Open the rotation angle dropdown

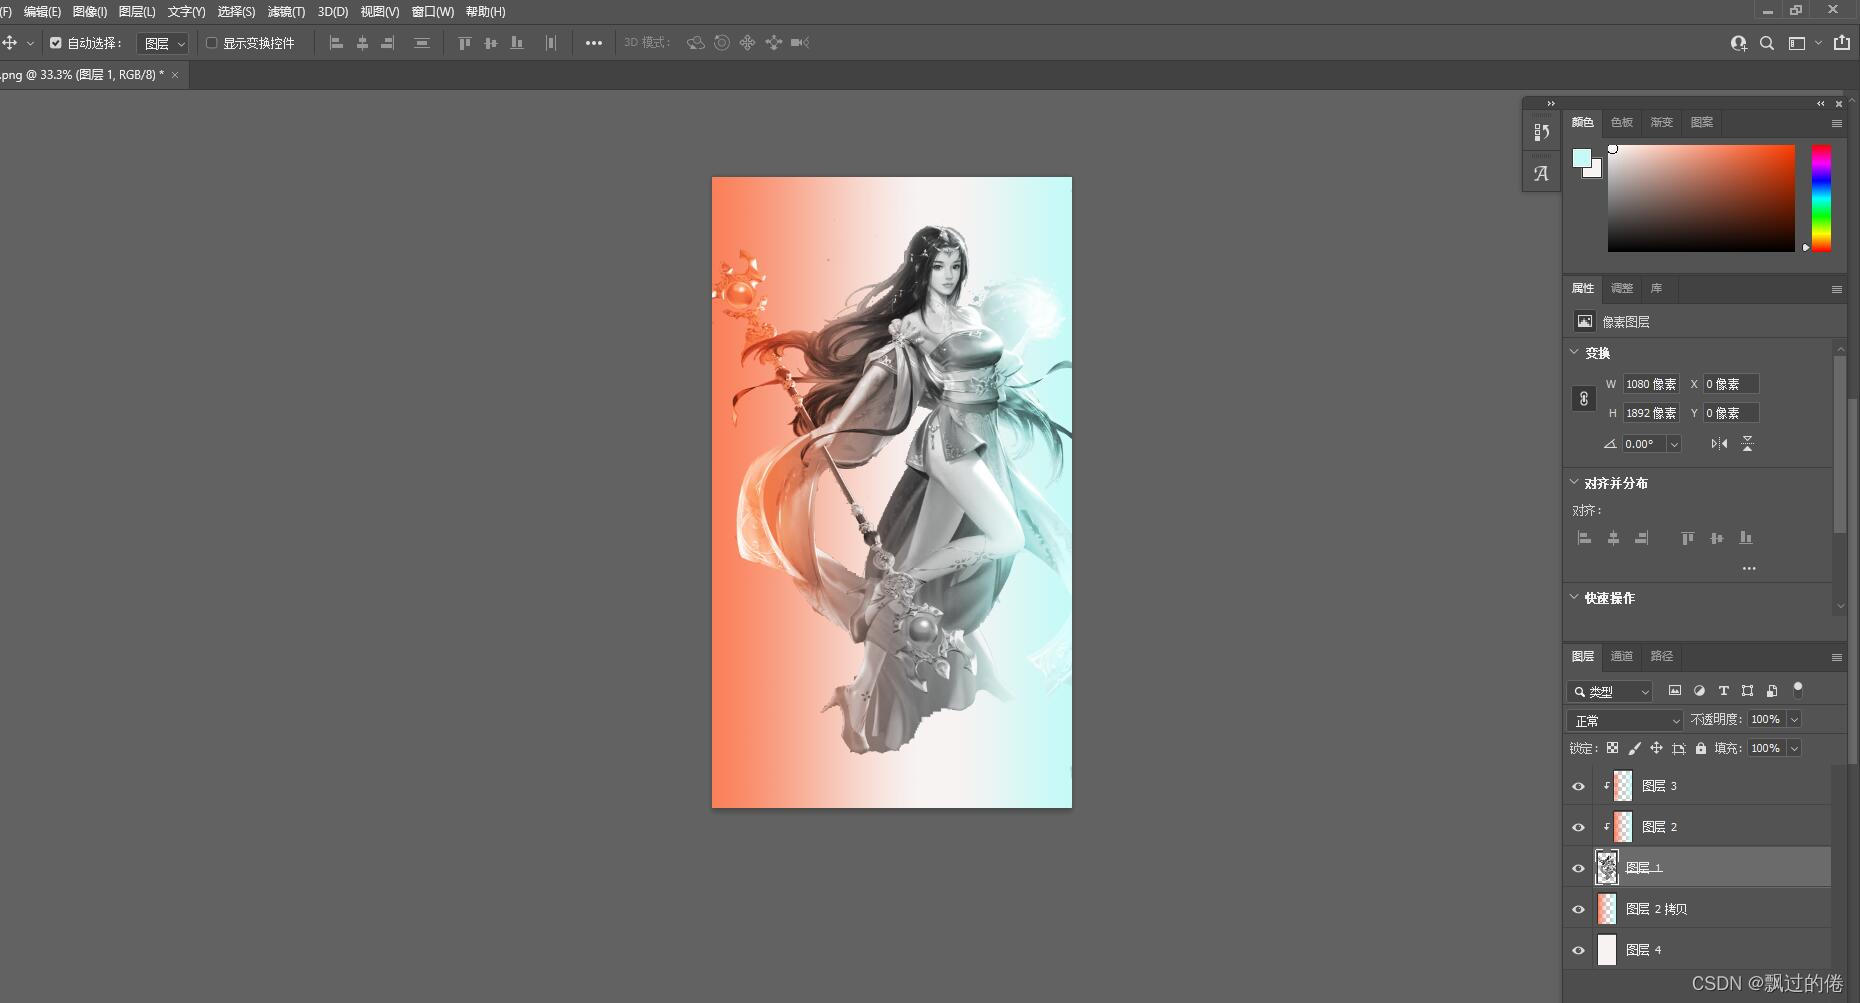tap(1674, 444)
